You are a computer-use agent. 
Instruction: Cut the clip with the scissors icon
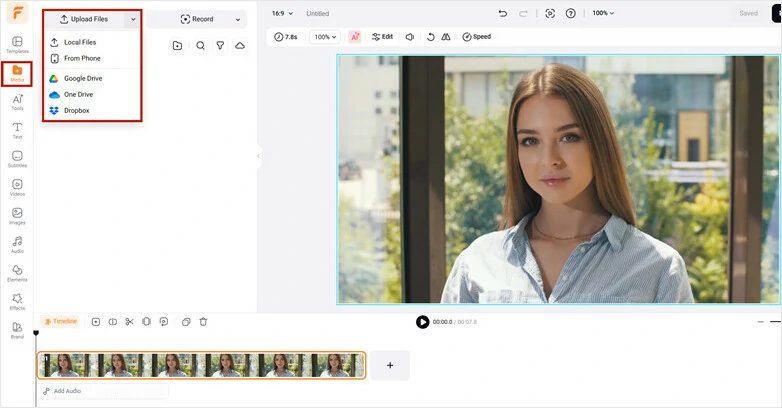tap(130, 322)
